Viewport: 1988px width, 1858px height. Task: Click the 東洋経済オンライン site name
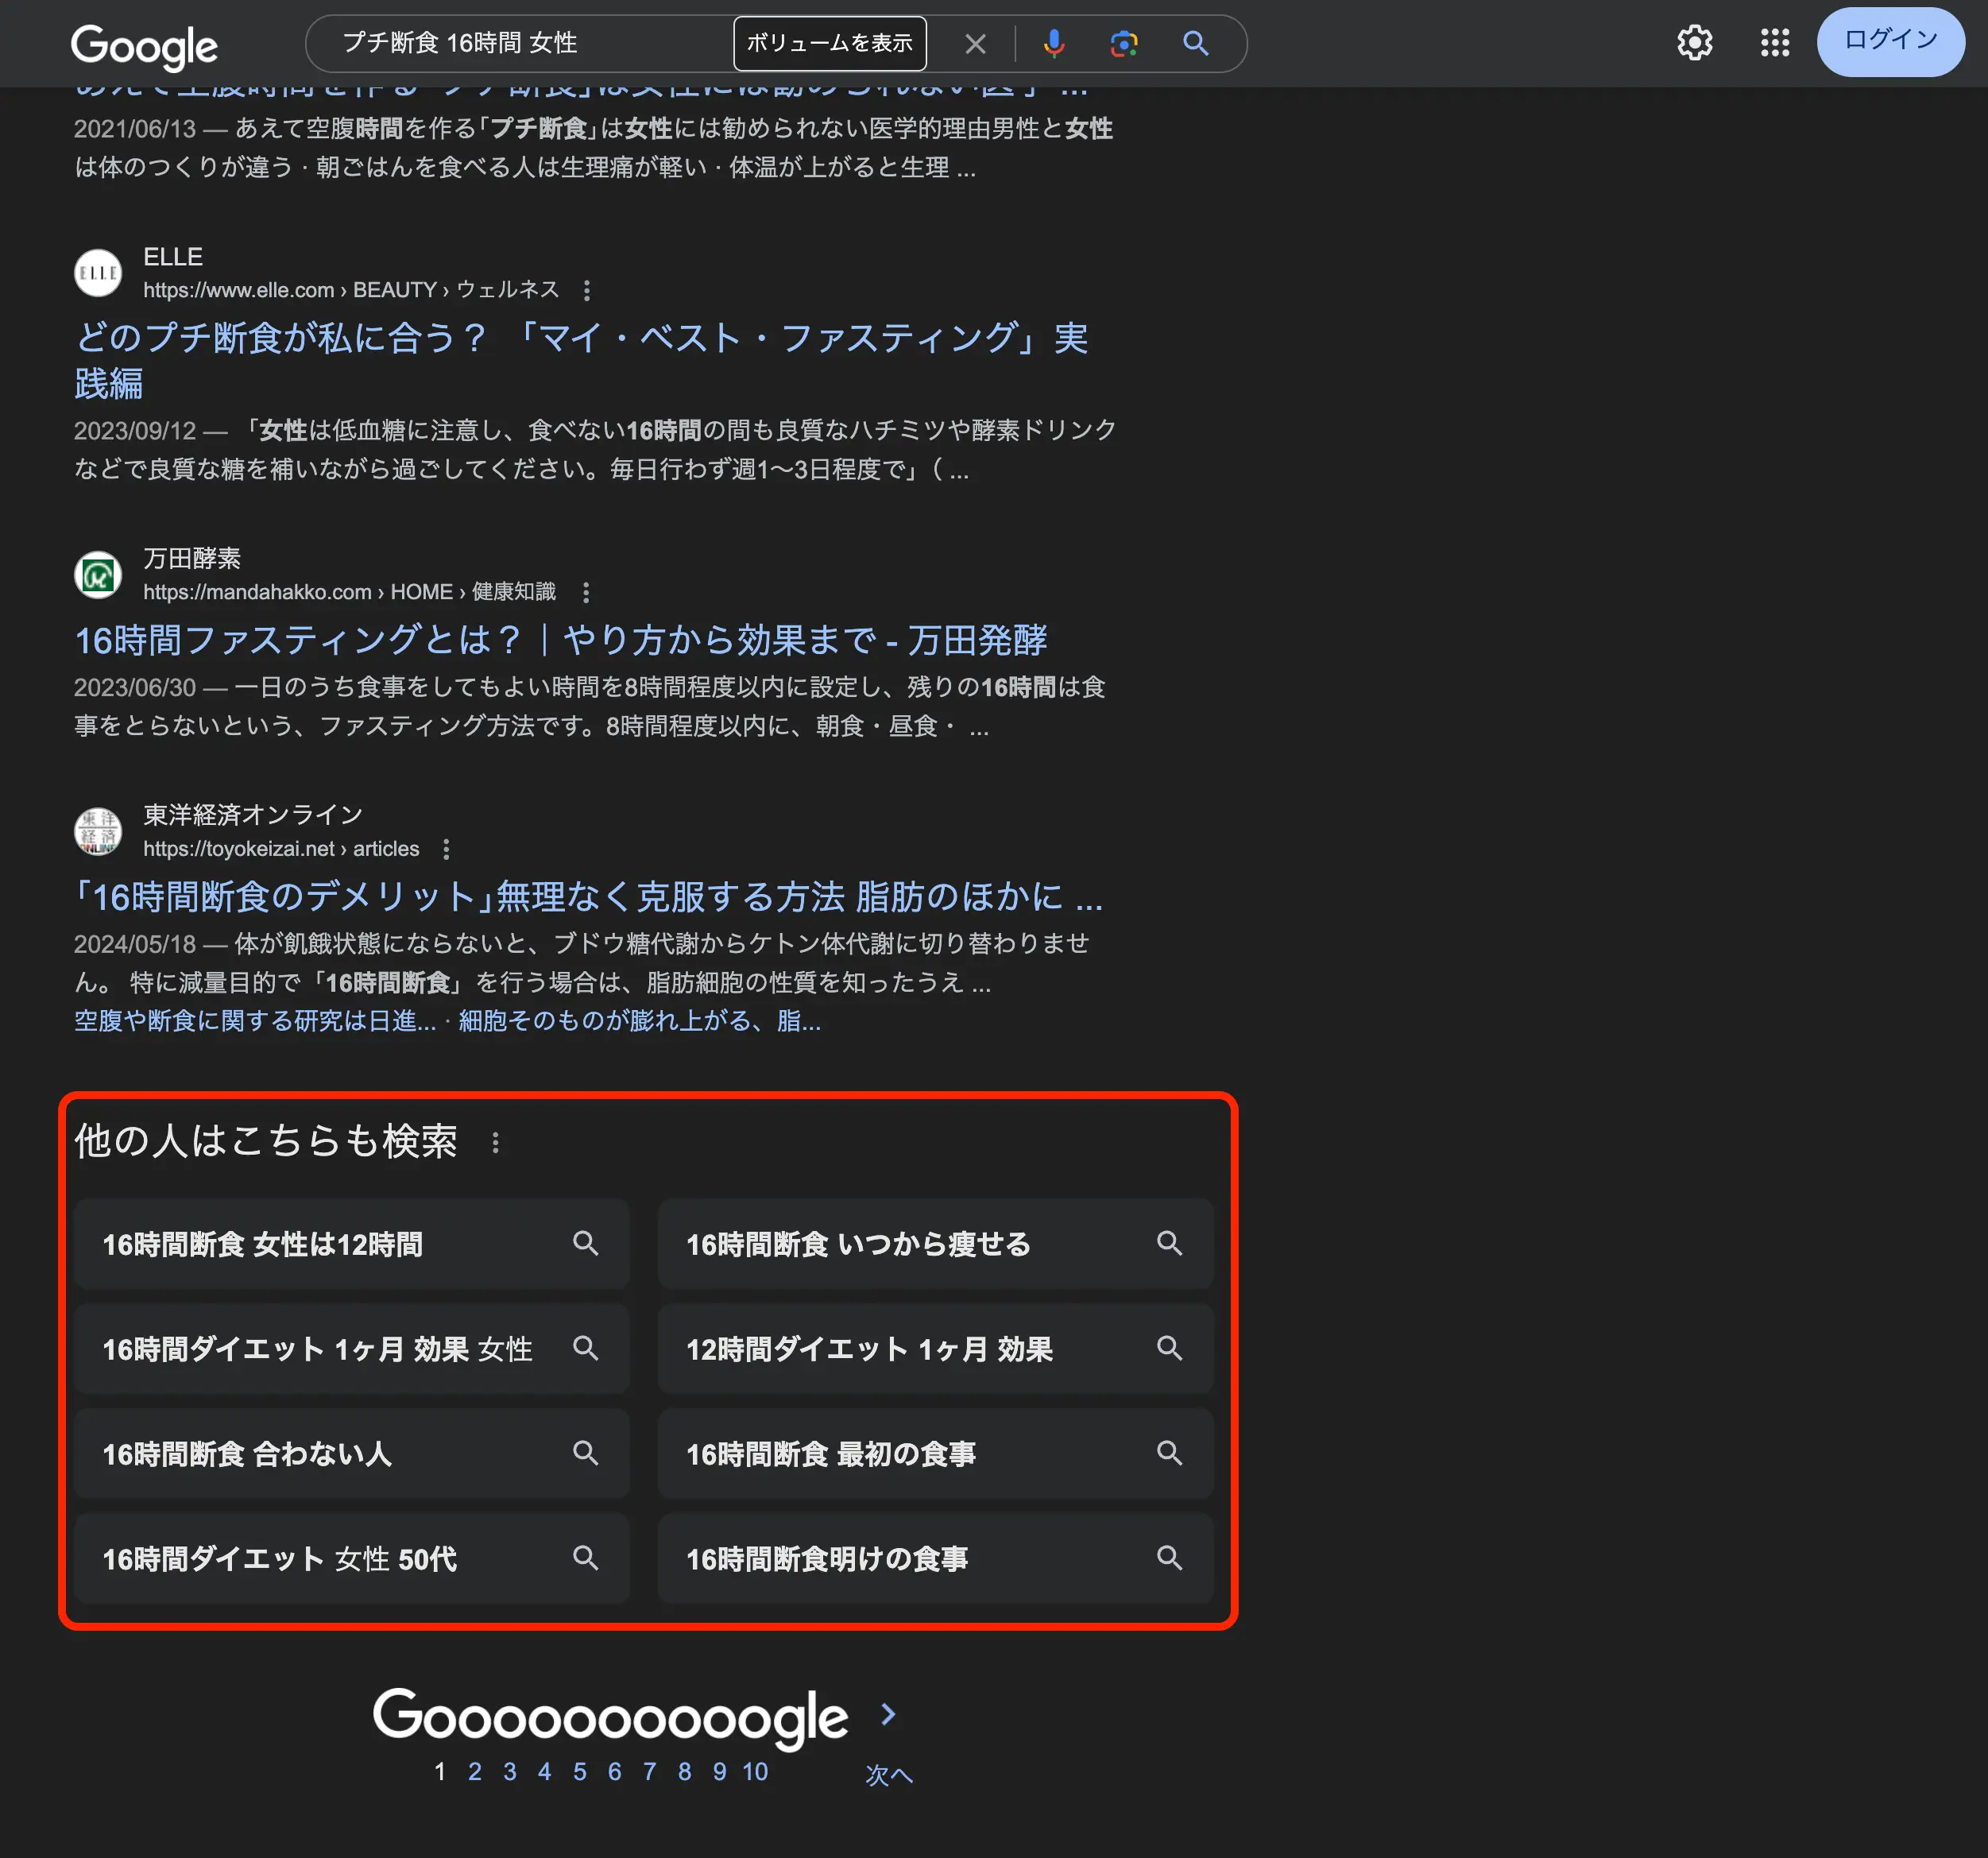253,816
